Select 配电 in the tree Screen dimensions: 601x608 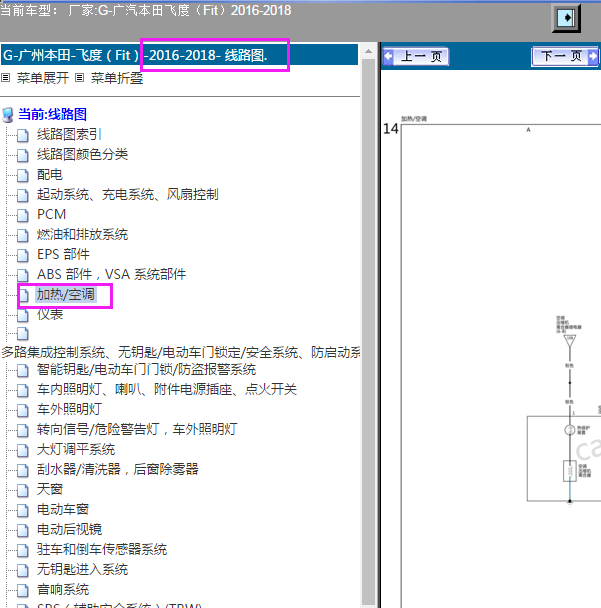click(50, 174)
